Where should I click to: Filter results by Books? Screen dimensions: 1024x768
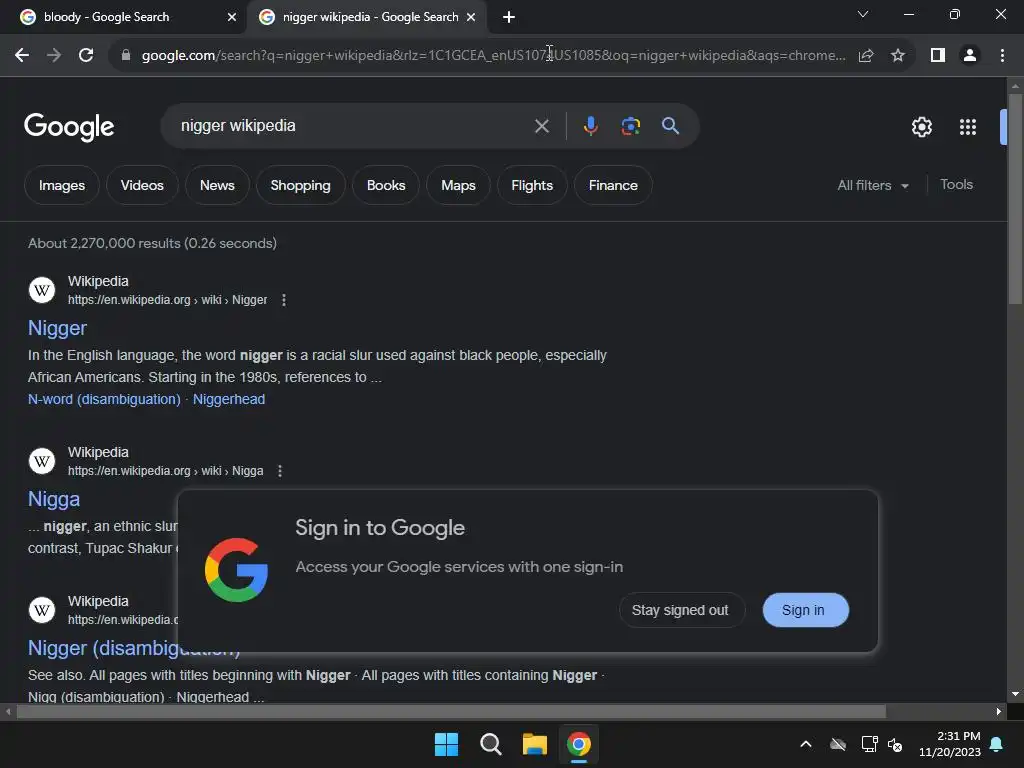[386, 185]
